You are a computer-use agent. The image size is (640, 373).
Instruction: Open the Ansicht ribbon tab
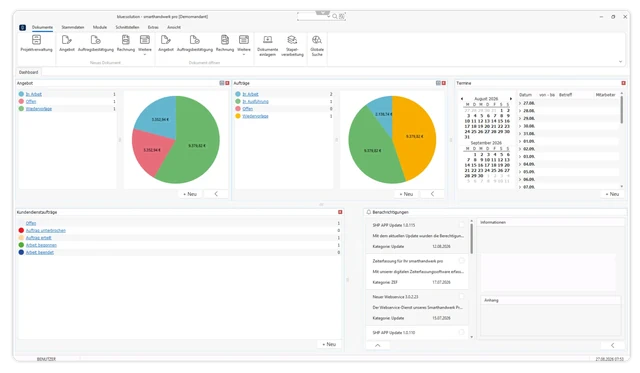tap(174, 27)
